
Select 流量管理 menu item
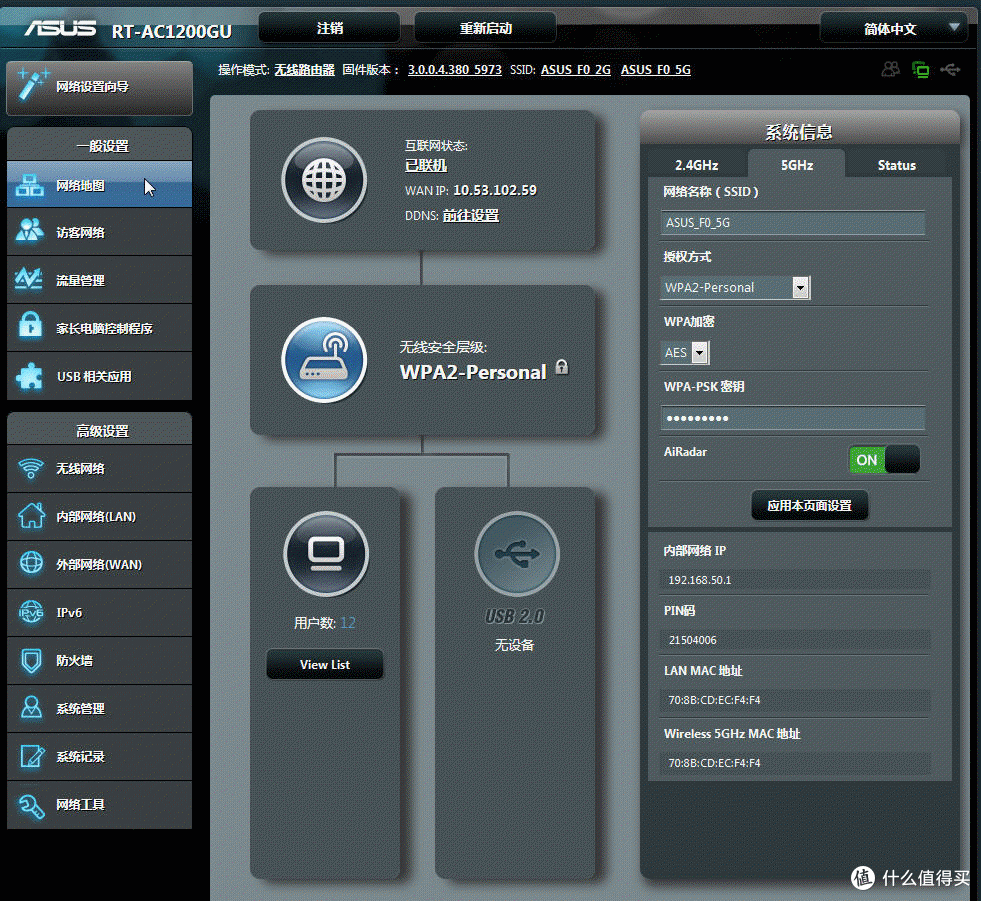(x=99, y=280)
